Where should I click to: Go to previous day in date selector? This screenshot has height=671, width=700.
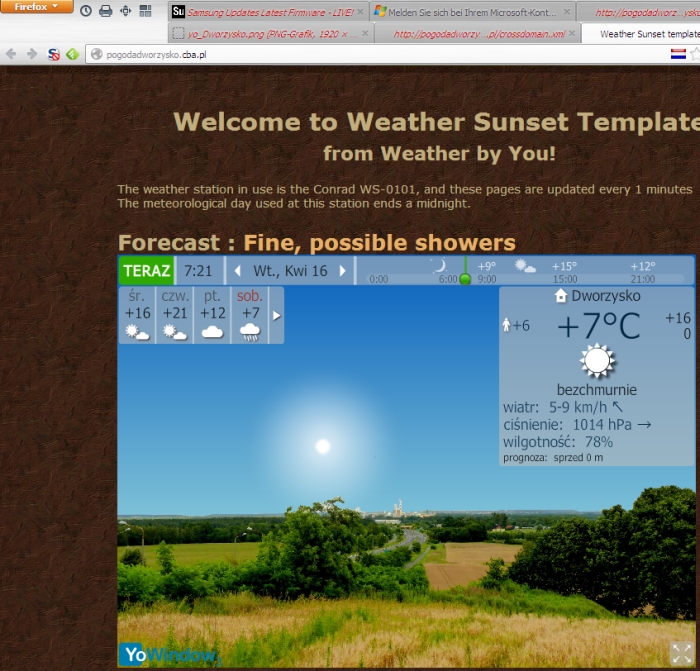pos(237,271)
